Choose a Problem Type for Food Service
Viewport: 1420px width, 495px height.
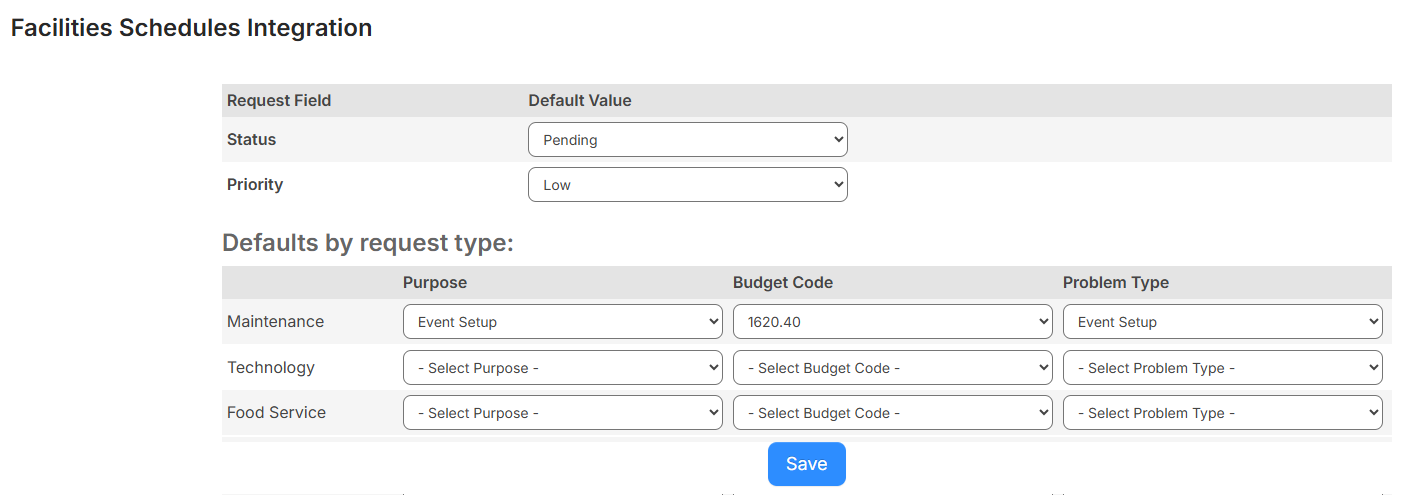click(x=1222, y=413)
